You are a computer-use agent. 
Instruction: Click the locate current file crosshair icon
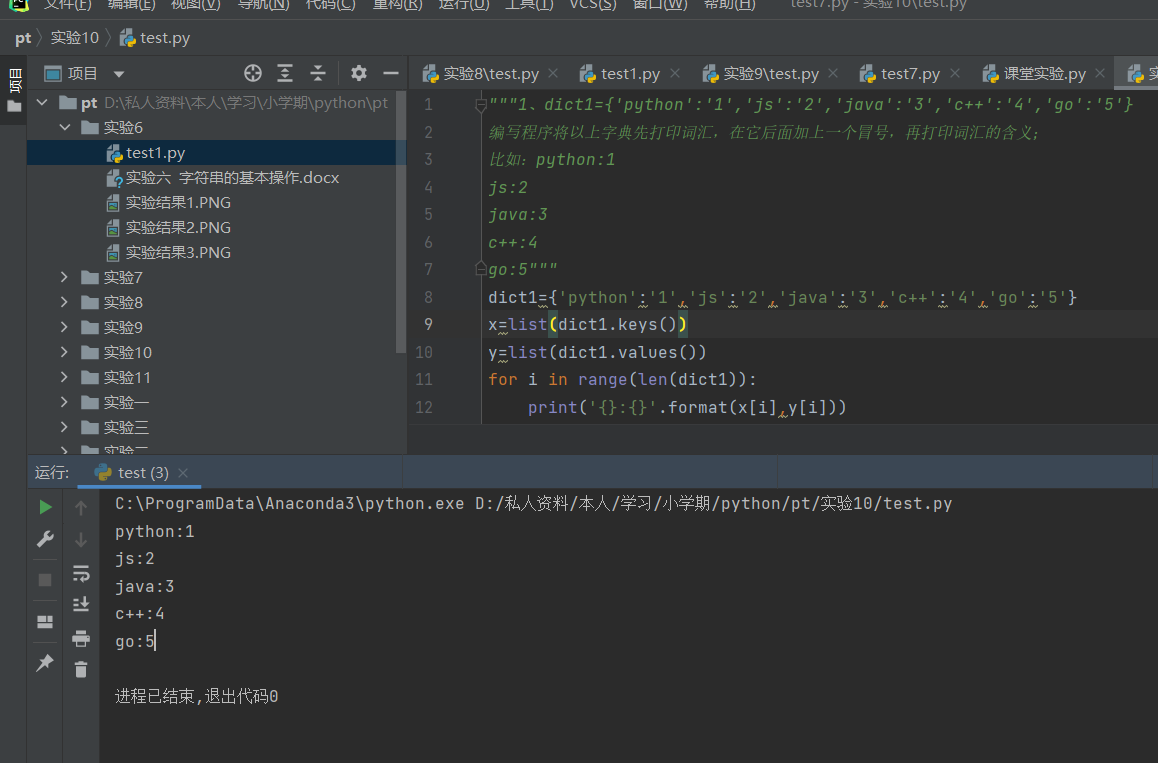[253, 73]
